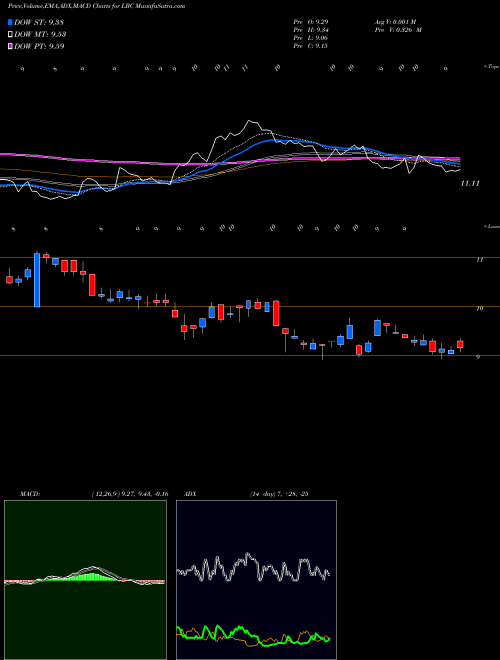Click the MACD (12,26,9) values text
The width and height of the screenshot is (500, 660).
coord(130,494)
